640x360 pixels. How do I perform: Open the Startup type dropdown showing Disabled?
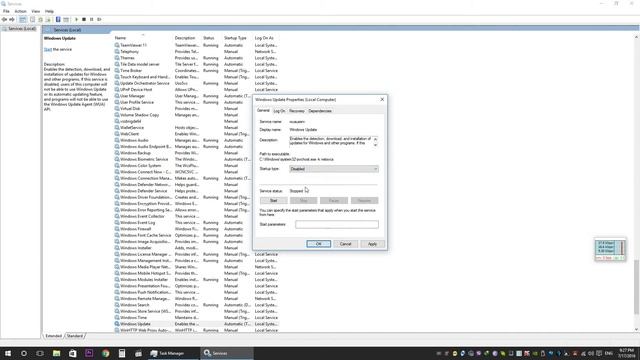[x=333, y=169]
